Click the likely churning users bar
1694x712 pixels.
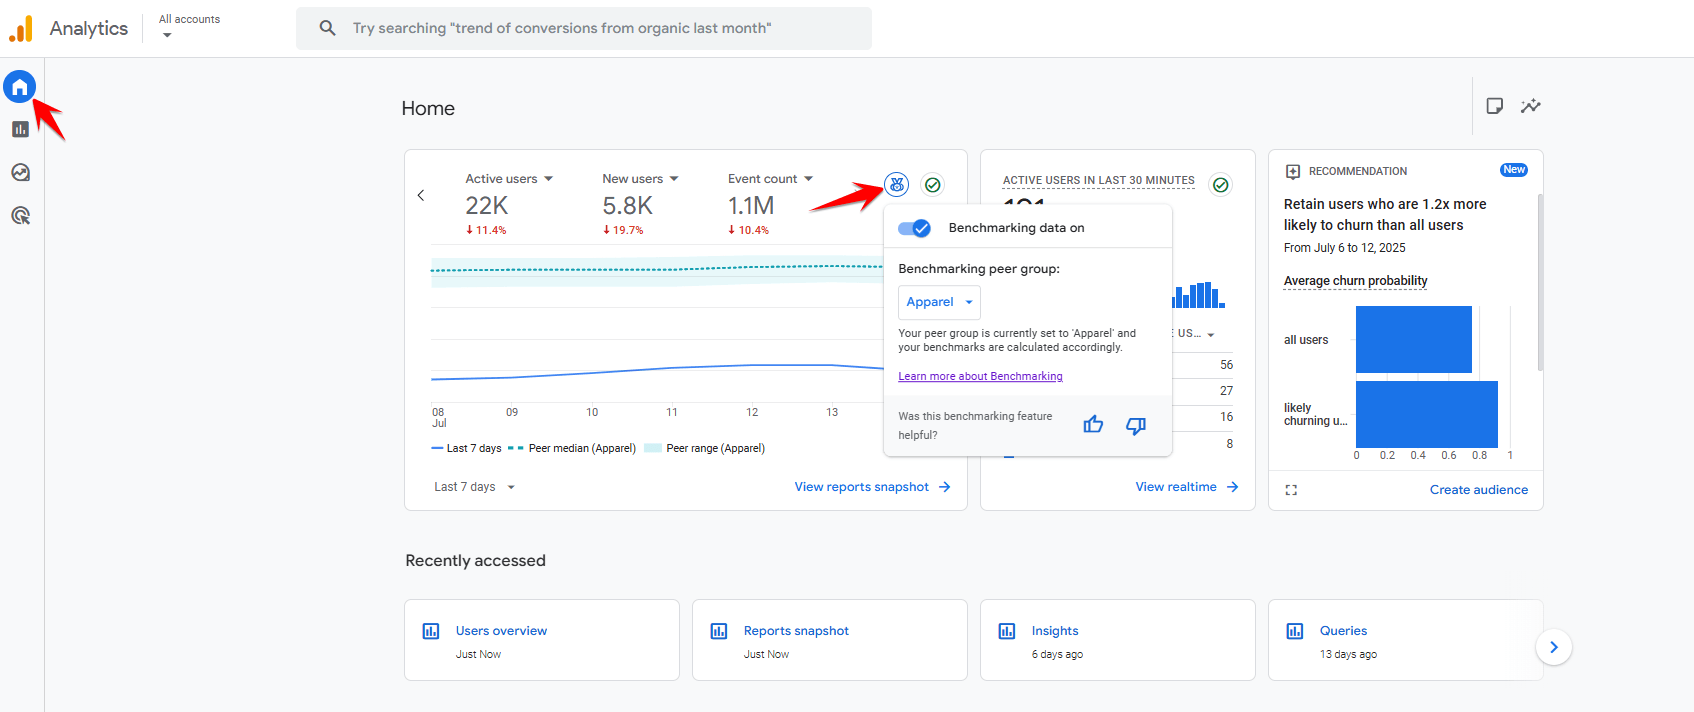1426,414
